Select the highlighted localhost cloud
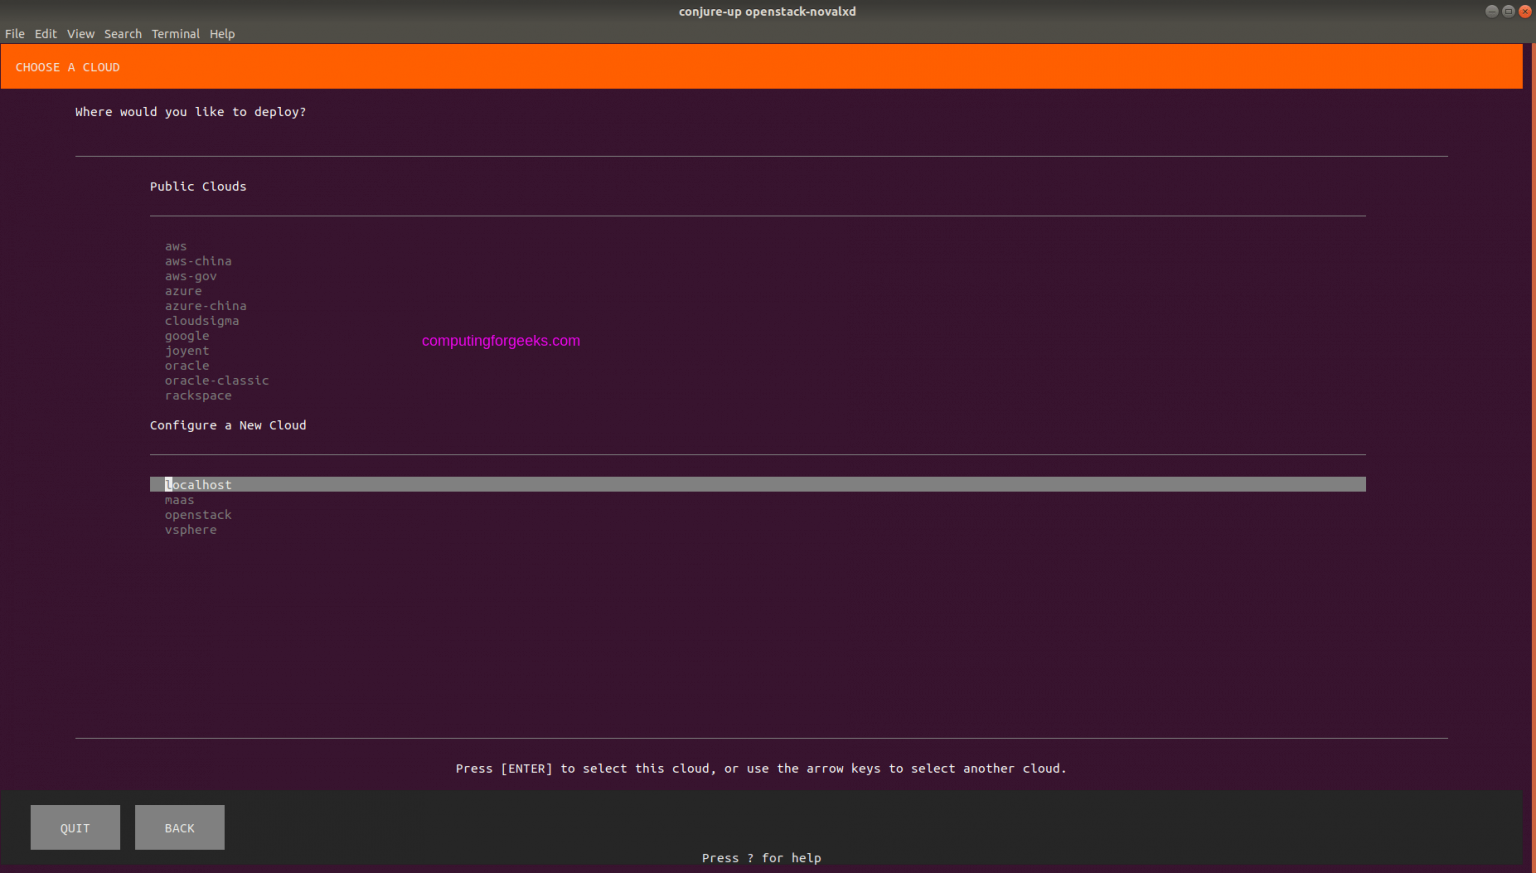Screen dimensions: 1536x873 (198, 484)
